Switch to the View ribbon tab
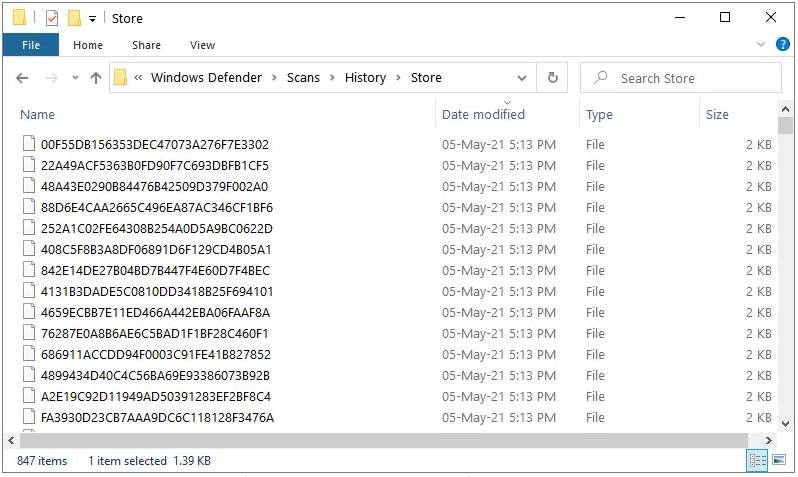 (202, 45)
